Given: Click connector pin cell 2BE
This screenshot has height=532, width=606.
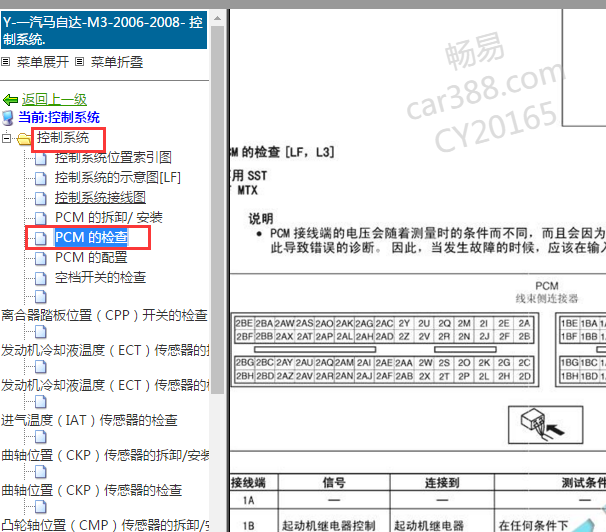Looking at the screenshot, I should 244,323.
